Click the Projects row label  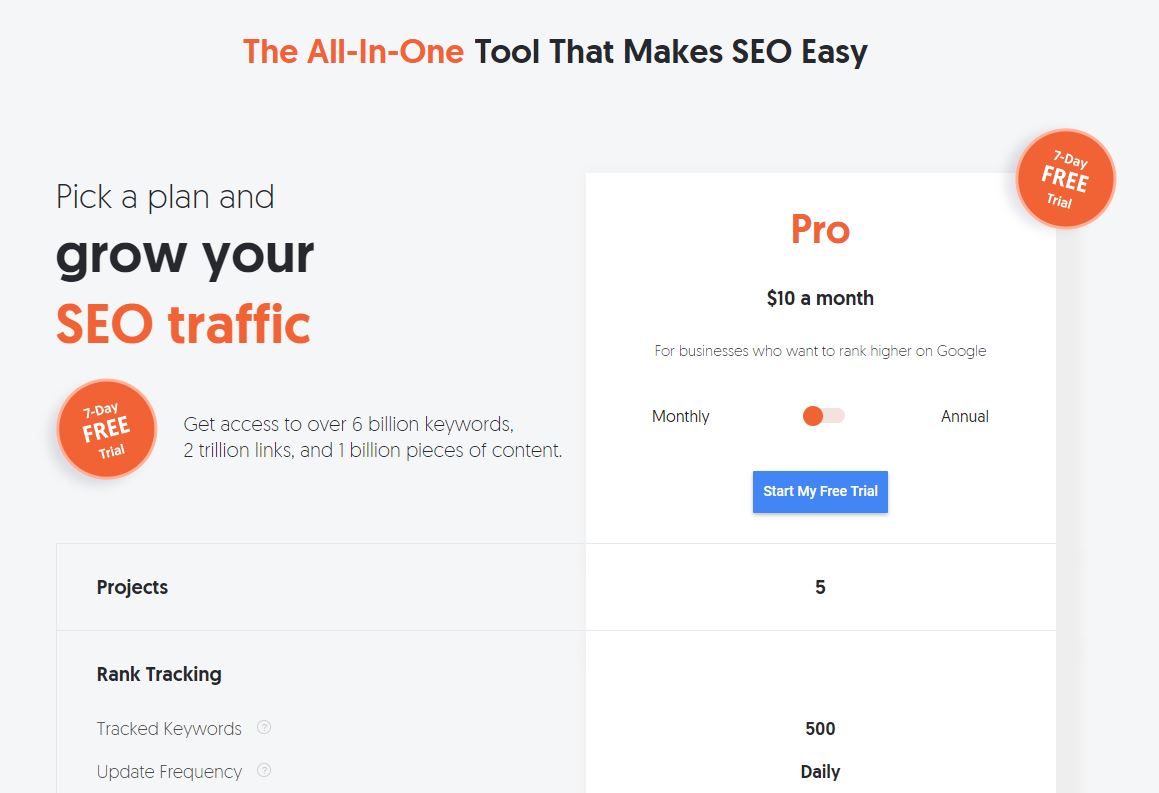[132, 587]
